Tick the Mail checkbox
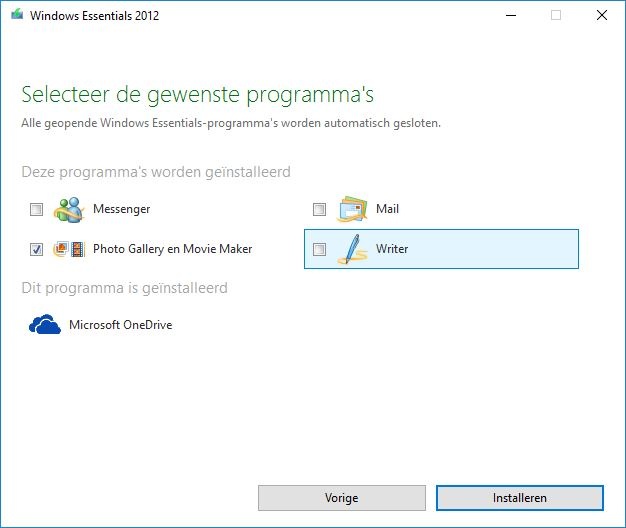 tap(319, 210)
